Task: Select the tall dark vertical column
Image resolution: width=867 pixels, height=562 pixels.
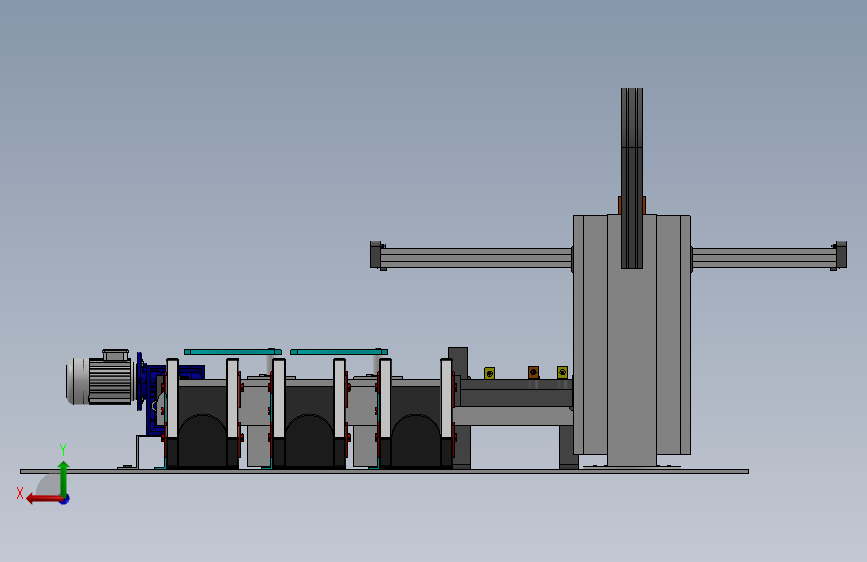Action: (x=632, y=178)
